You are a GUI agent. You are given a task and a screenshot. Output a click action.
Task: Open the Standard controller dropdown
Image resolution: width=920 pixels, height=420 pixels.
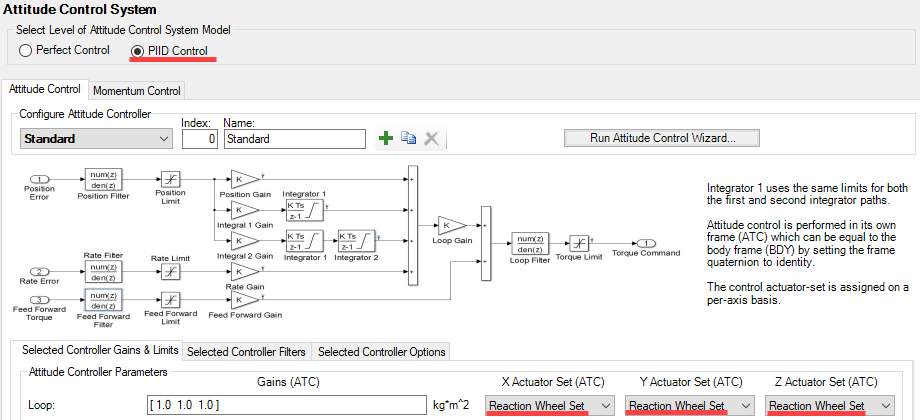click(96, 139)
